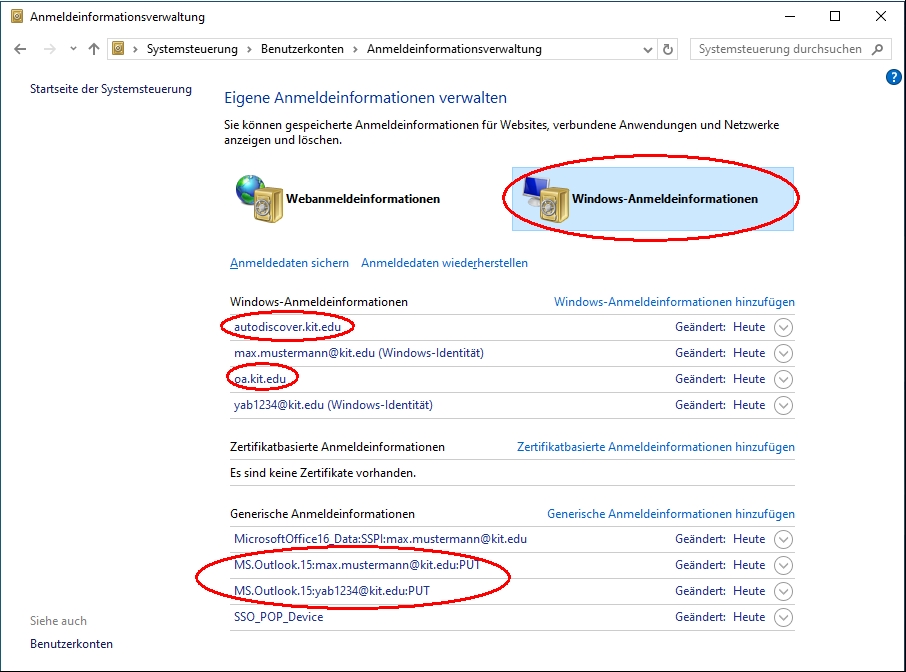Click the Systemsteuerung durchsuchen search field
The height and width of the screenshot is (672, 906).
(780, 49)
